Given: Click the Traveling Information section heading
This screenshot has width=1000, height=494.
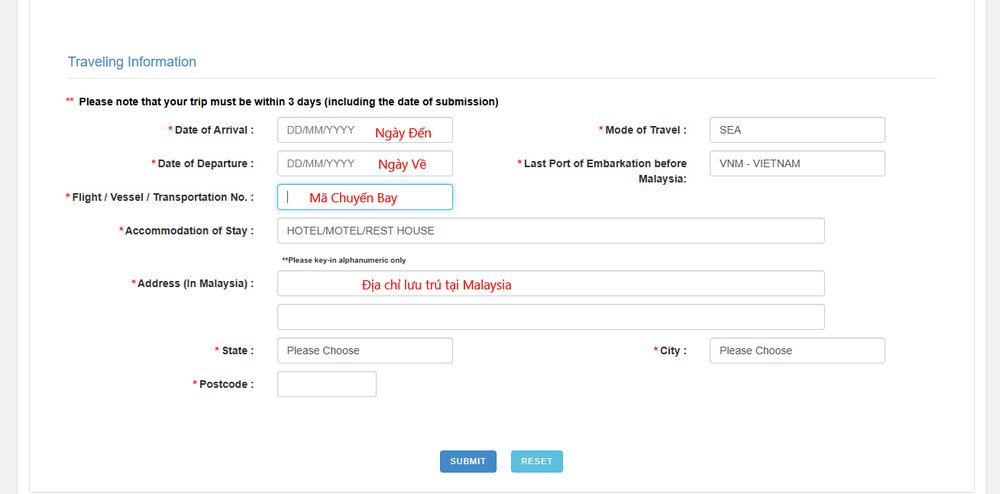Looking at the screenshot, I should point(132,62).
